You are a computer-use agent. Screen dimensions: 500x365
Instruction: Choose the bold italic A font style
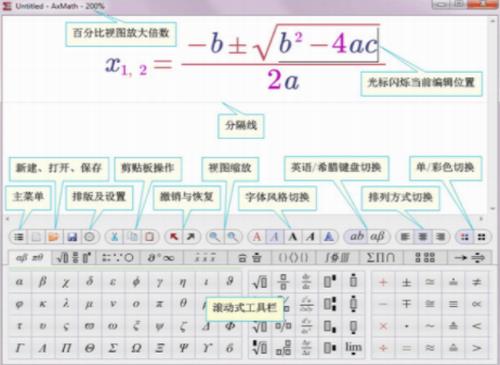pyautogui.click(x=311, y=237)
